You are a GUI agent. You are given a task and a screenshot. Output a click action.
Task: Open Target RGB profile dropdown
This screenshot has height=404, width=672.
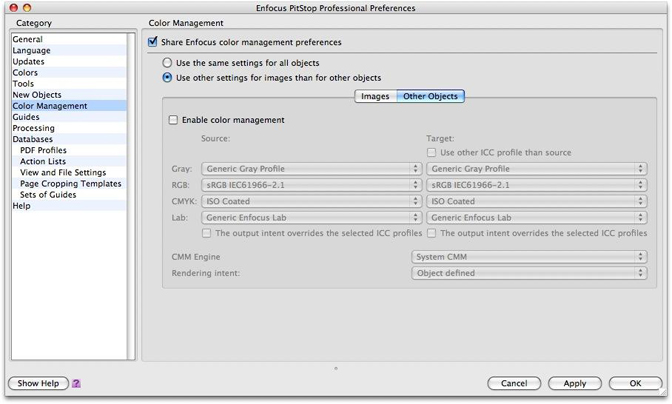point(537,185)
